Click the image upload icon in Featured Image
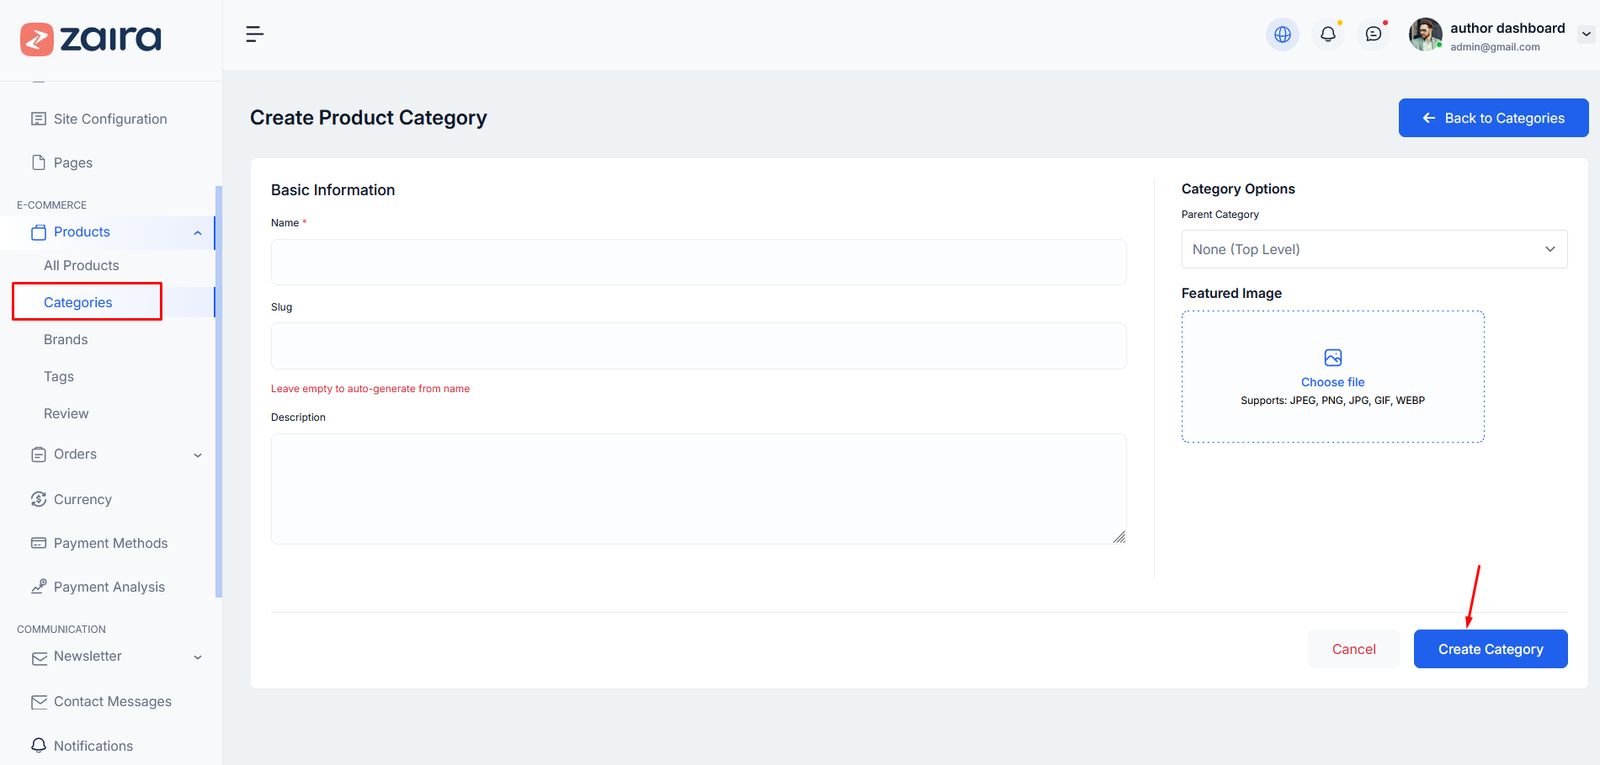Image resolution: width=1600 pixels, height=765 pixels. tap(1333, 358)
